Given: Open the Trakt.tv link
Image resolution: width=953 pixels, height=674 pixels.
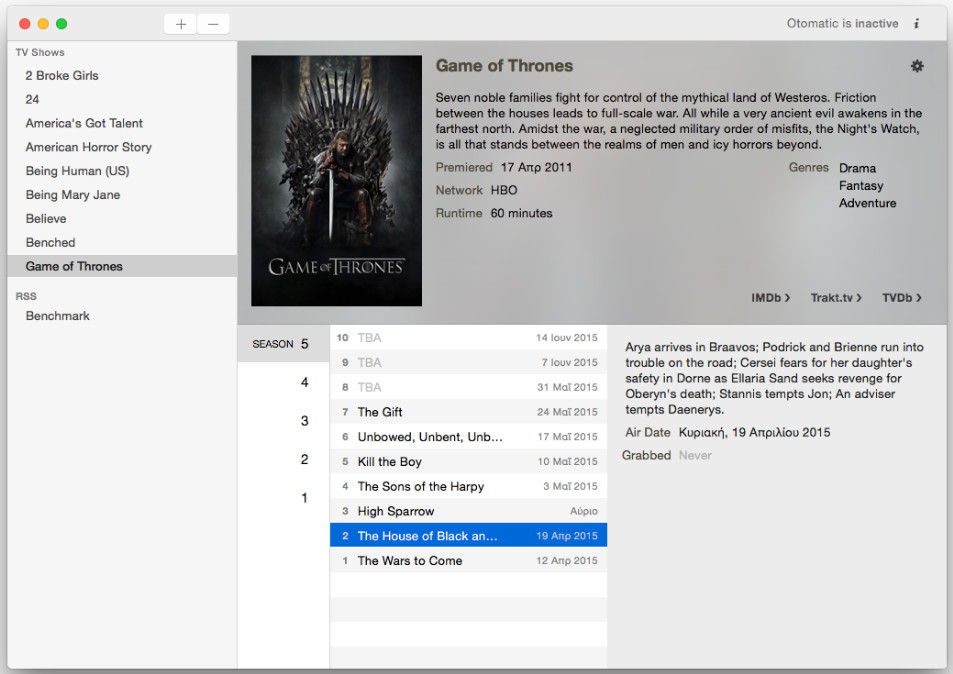Looking at the screenshot, I should [x=836, y=298].
